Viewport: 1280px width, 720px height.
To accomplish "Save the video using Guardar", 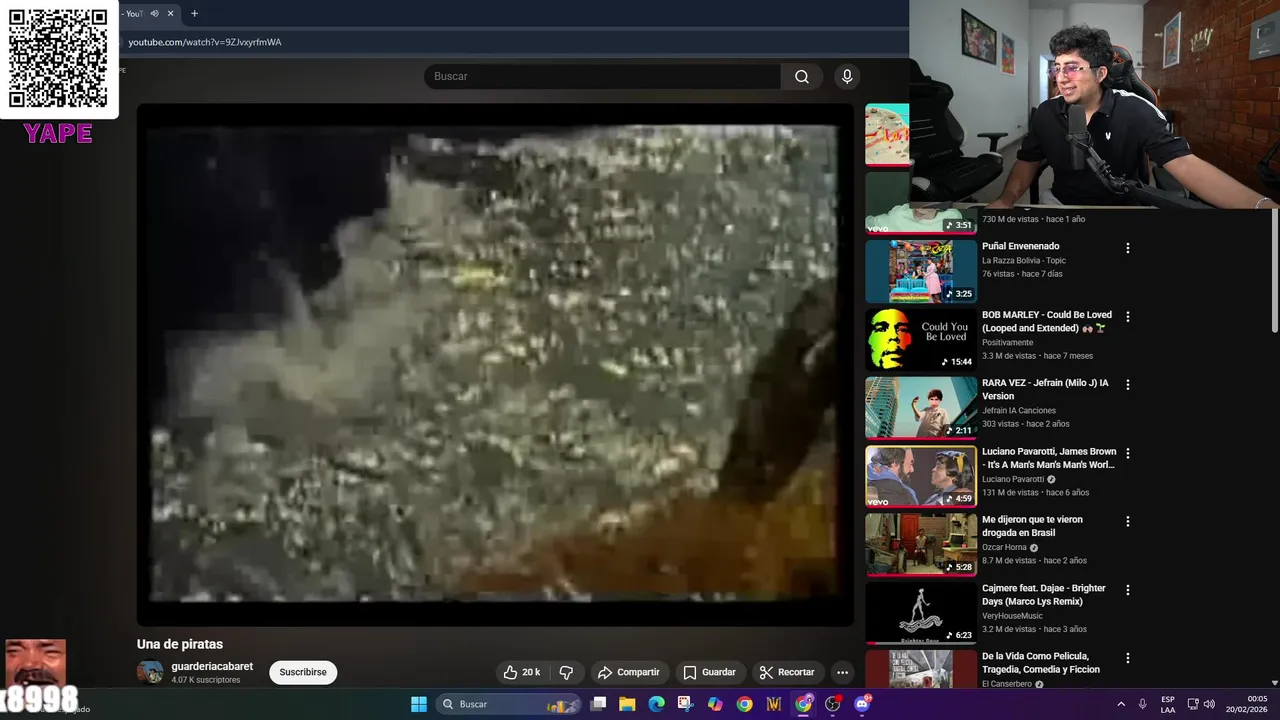I will pyautogui.click(x=709, y=672).
